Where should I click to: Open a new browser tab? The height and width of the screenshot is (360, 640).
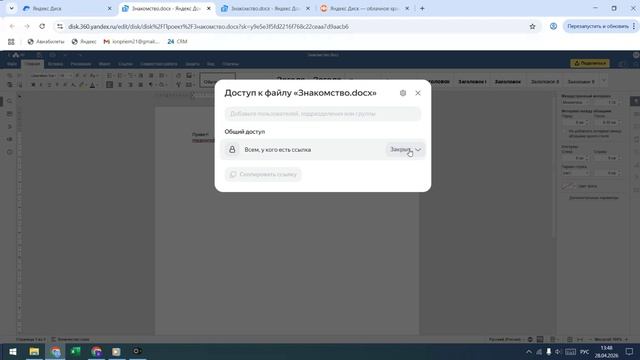tap(422, 8)
